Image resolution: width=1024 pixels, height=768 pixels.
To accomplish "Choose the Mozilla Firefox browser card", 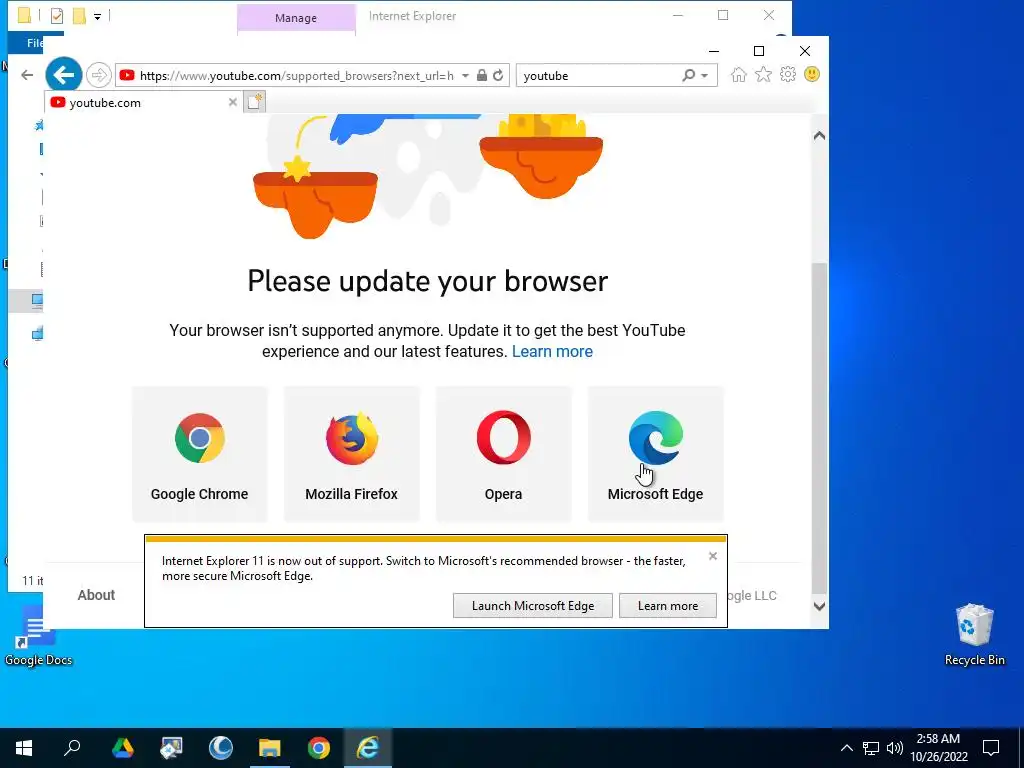I will point(351,454).
